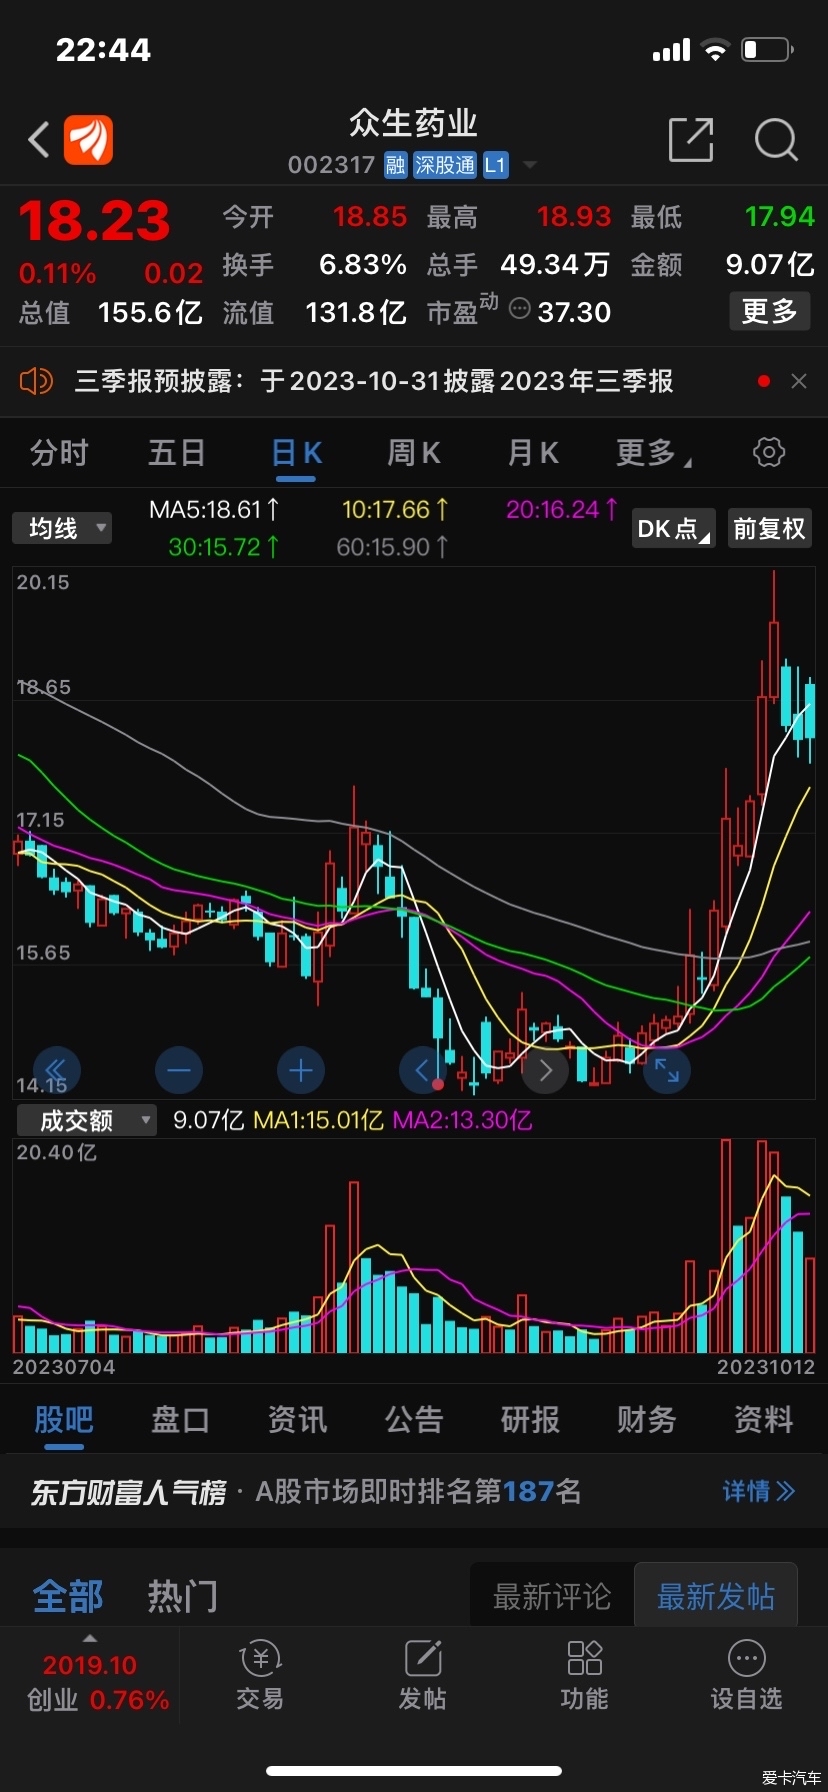Switch sorting to 最新评论
The height and width of the screenshot is (1792, 828).
tap(552, 1597)
